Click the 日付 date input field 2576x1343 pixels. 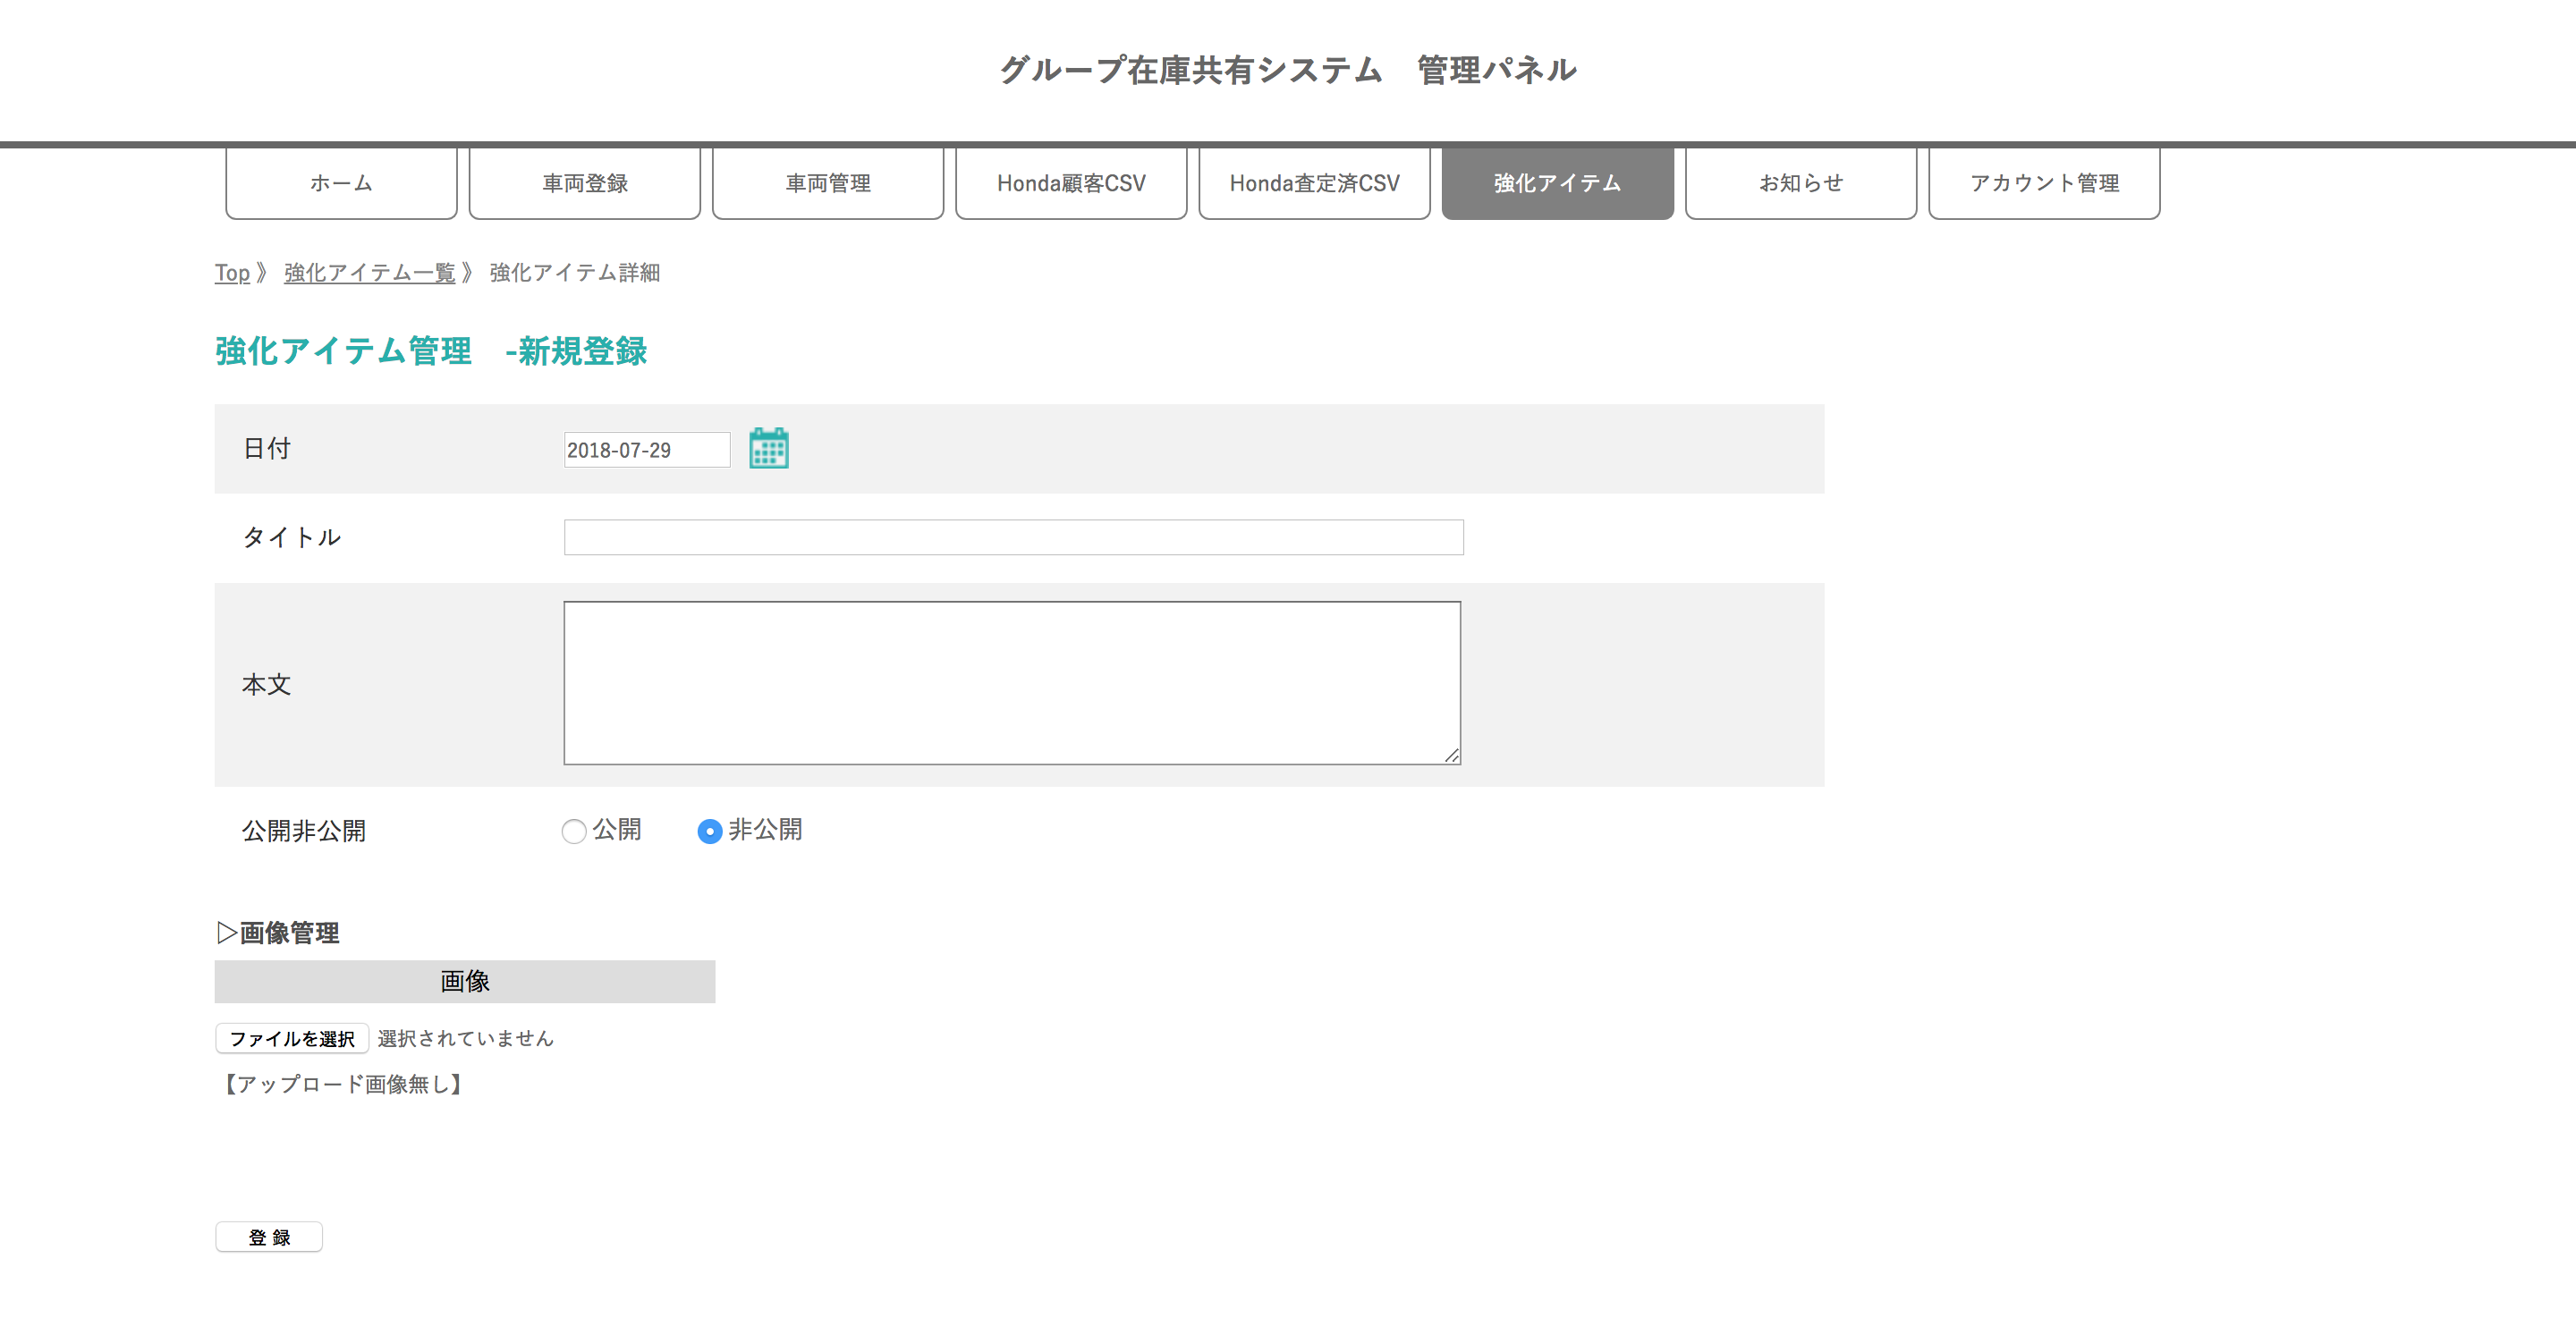click(646, 449)
